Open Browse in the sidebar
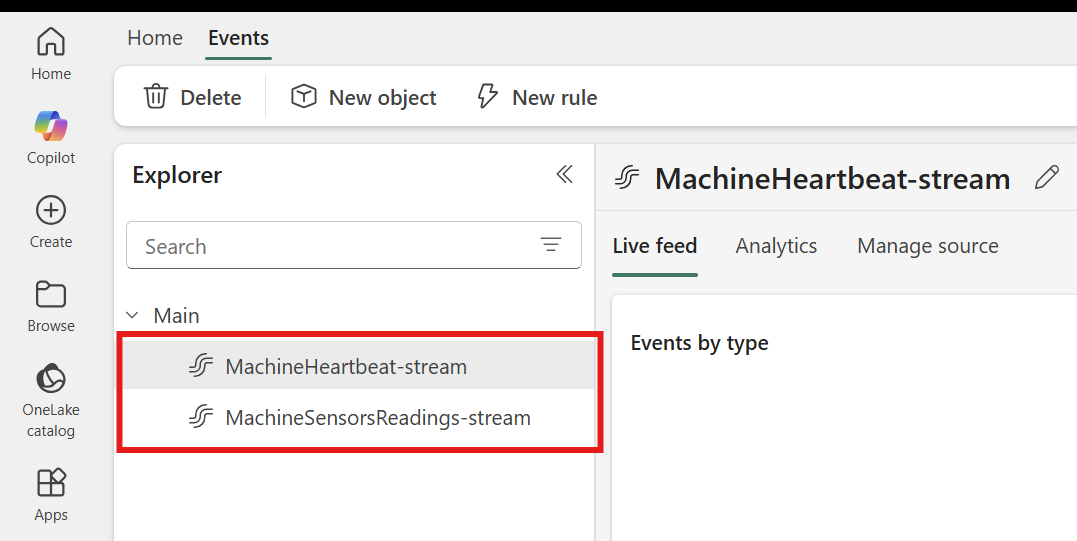Viewport: 1077px width, 541px height. [x=51, y=306]
